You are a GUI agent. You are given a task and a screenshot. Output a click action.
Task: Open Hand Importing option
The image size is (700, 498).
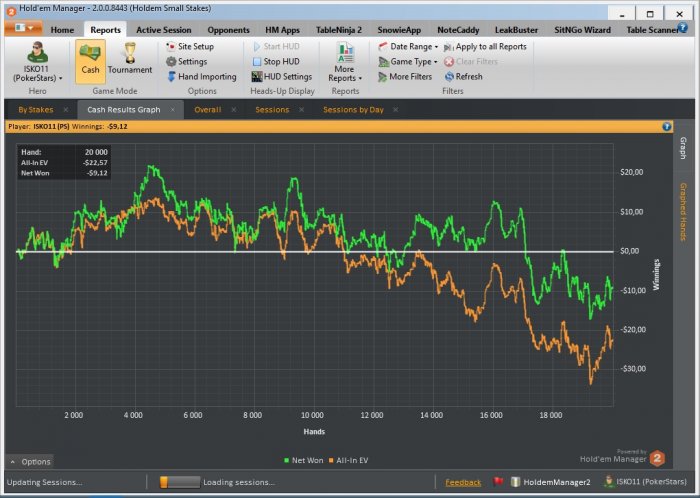click(202, 77)
